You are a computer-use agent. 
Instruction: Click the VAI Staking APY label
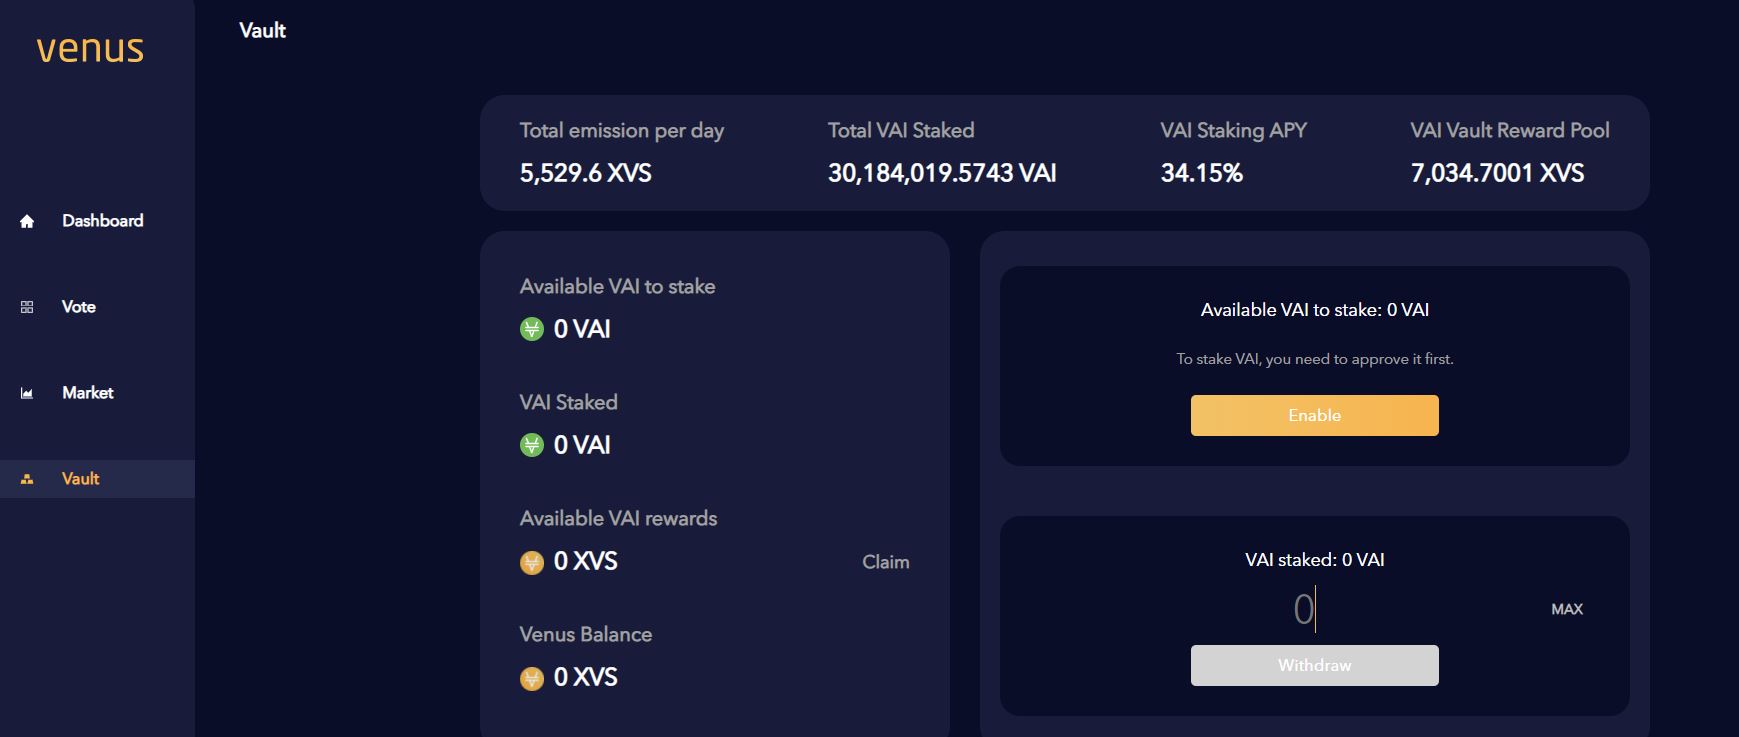1233,131
